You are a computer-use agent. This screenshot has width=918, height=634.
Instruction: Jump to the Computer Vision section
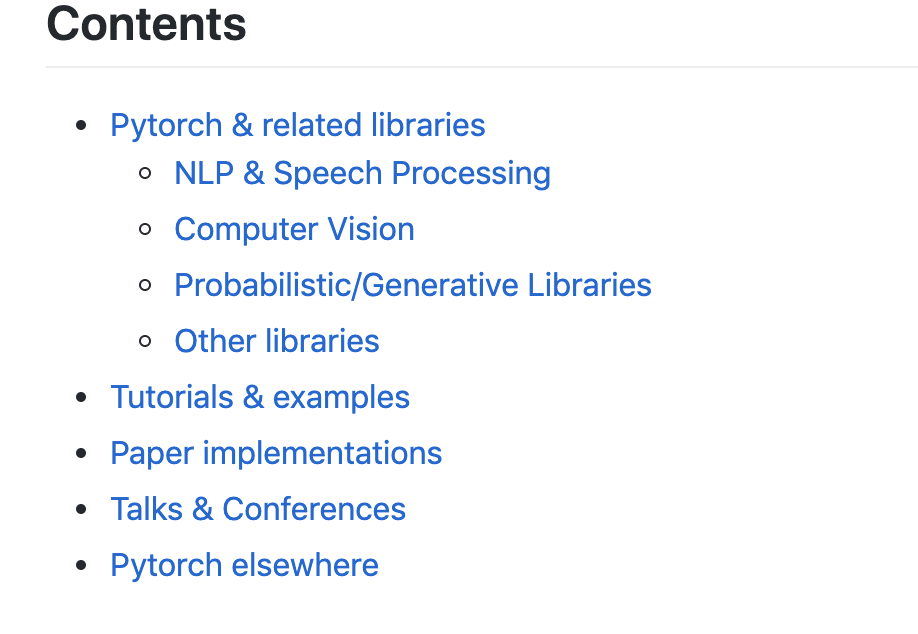point(294,229)
